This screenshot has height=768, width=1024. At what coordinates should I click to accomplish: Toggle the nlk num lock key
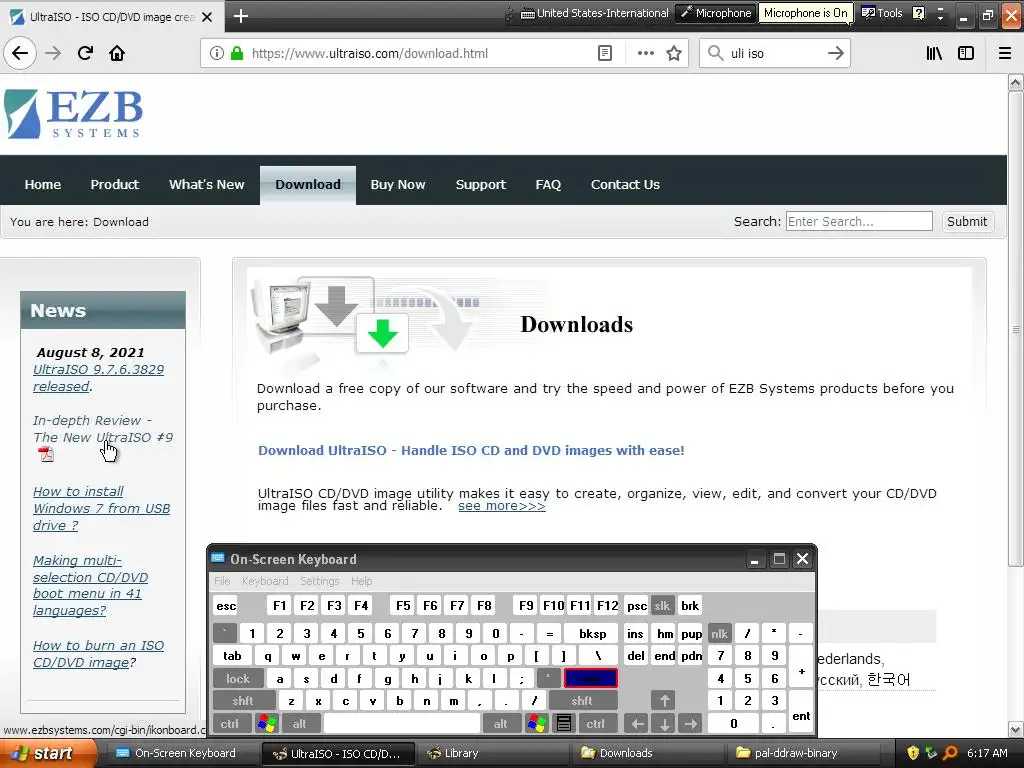pos(719,633)
